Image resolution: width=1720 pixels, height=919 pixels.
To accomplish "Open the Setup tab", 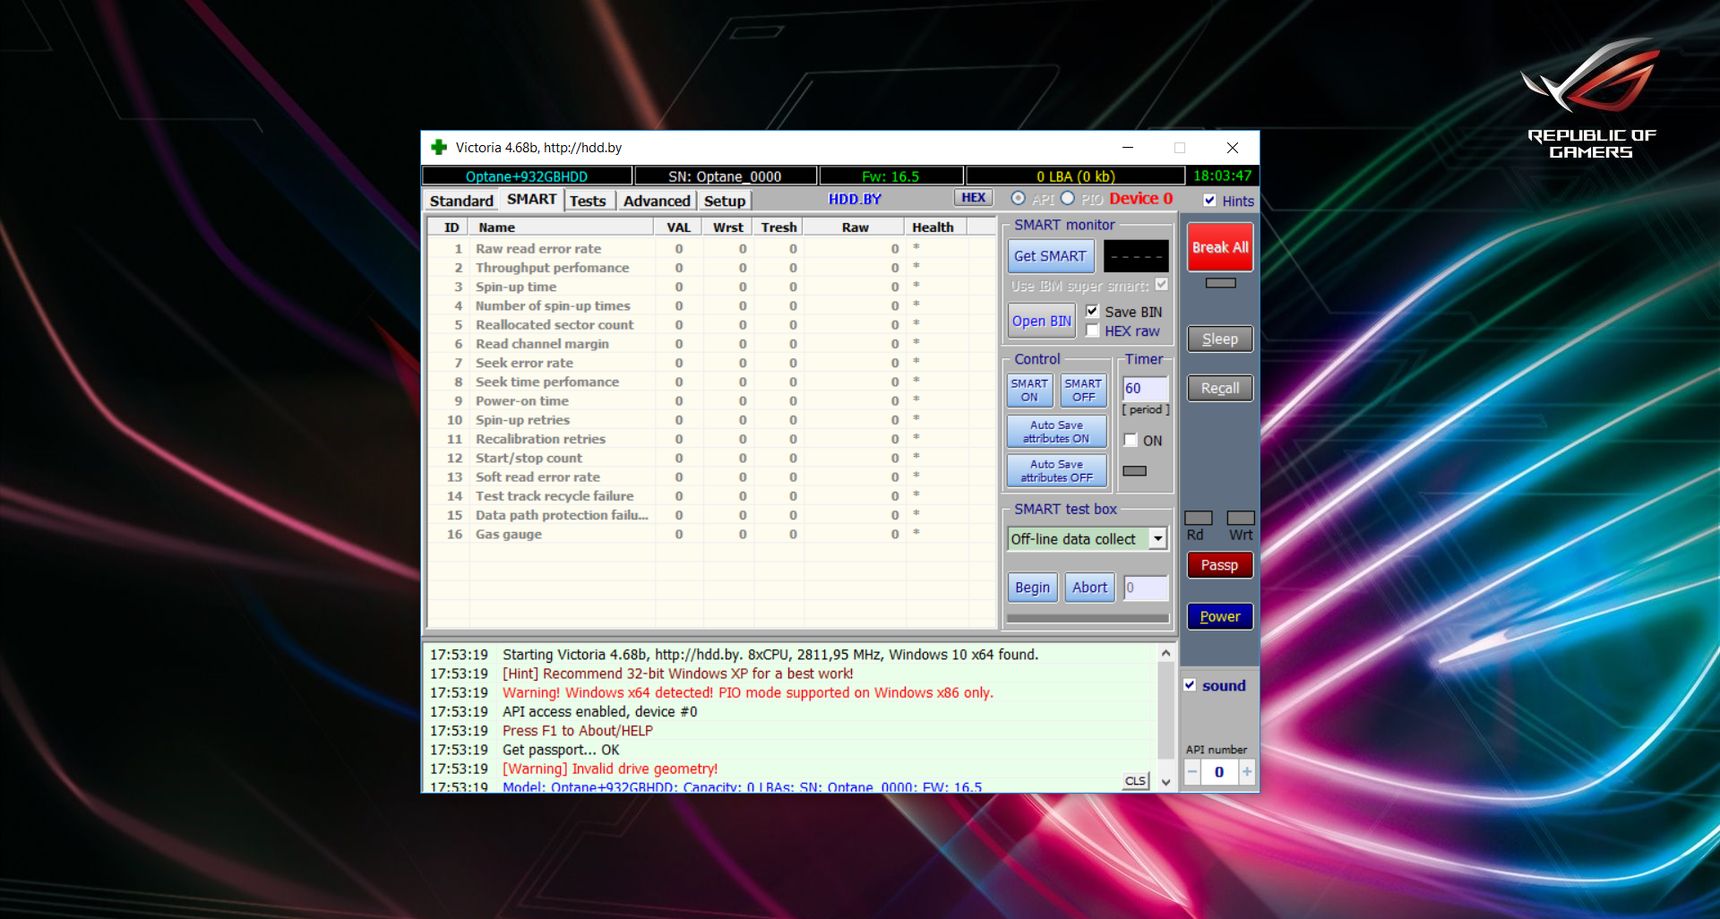I will [724, 200].
